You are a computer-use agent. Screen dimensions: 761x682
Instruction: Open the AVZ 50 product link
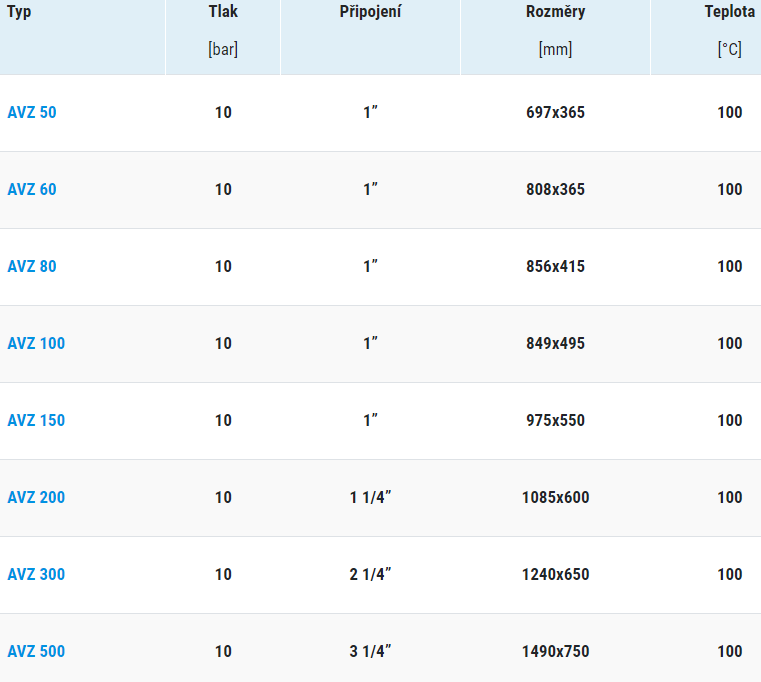[x=32, y=113]
